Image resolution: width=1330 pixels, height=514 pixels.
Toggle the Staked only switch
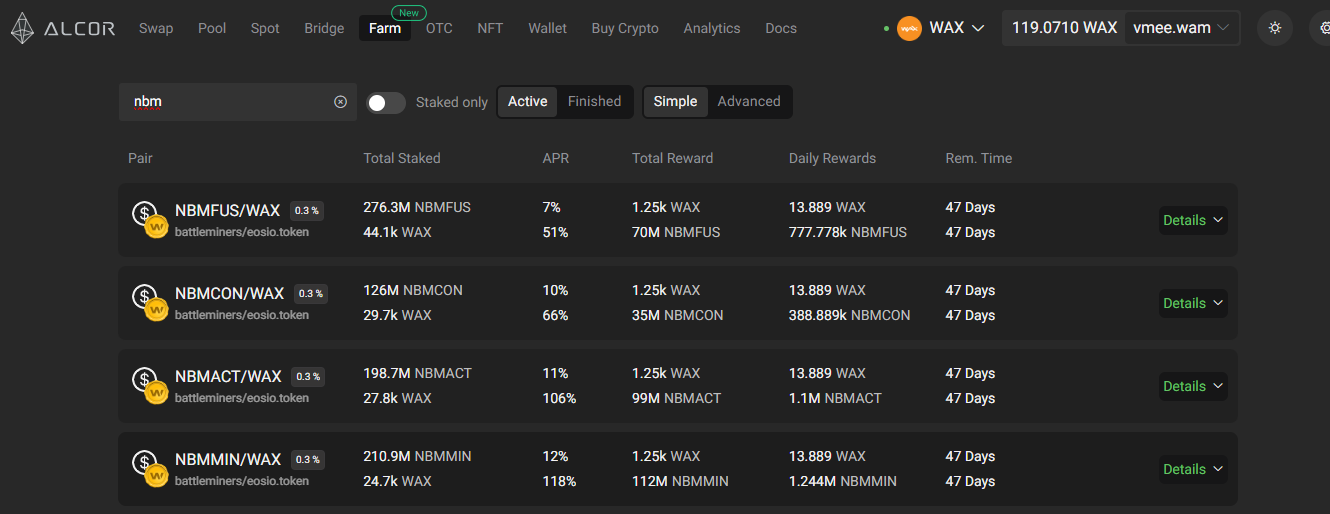(385, 102)
